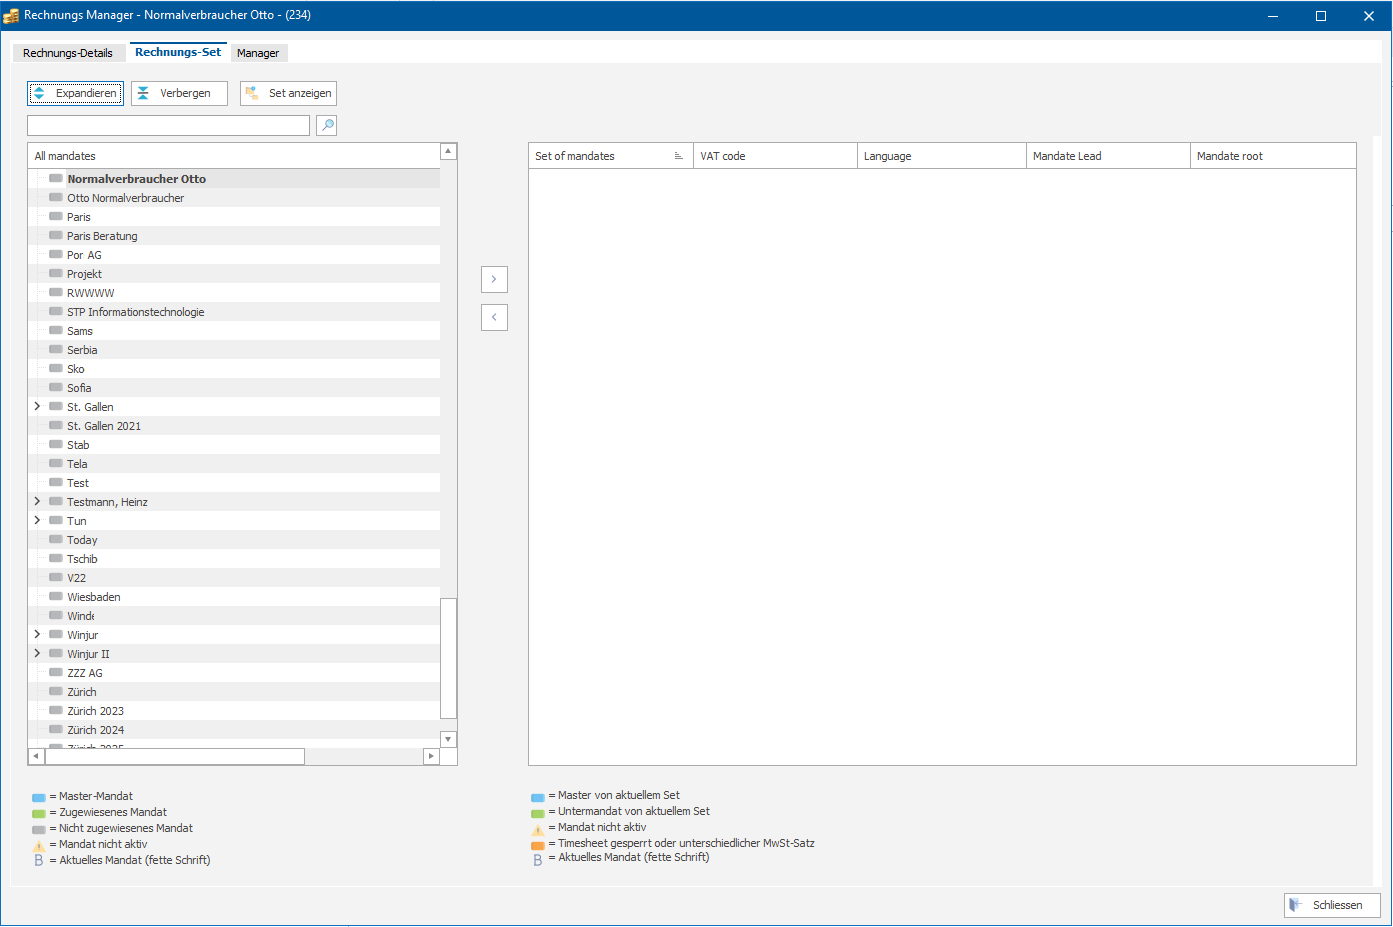Click the Mandate Lead column header
Screen dimensions: 1393x927
(1108, 156)
